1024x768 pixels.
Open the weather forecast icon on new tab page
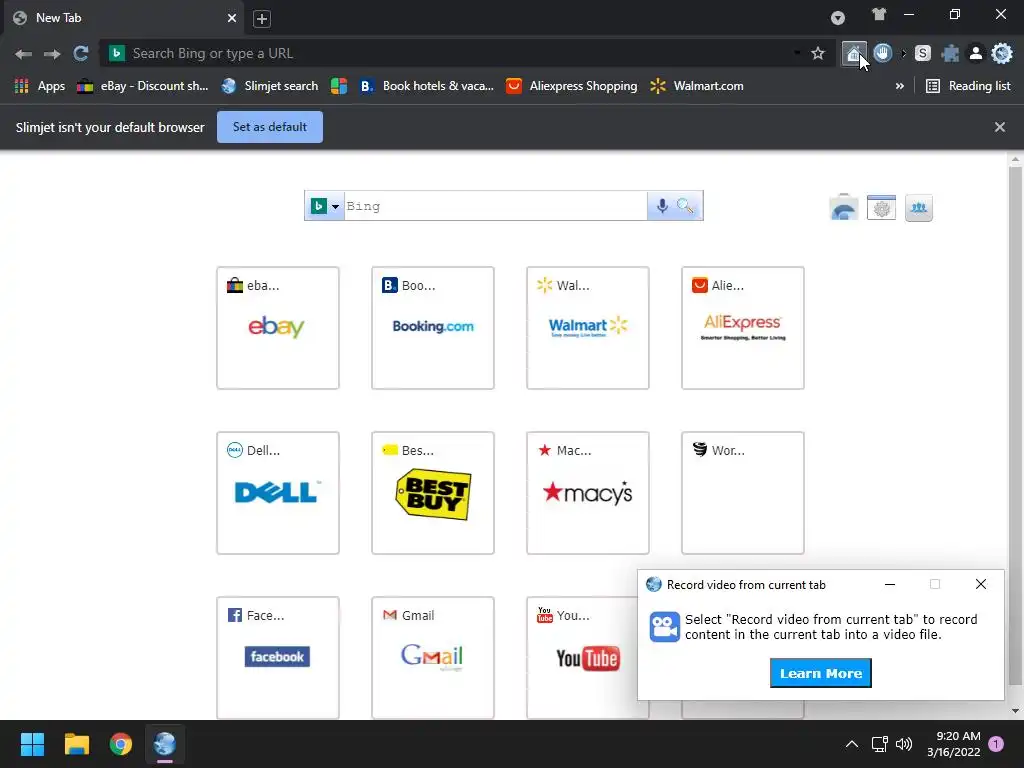[843, 208]
